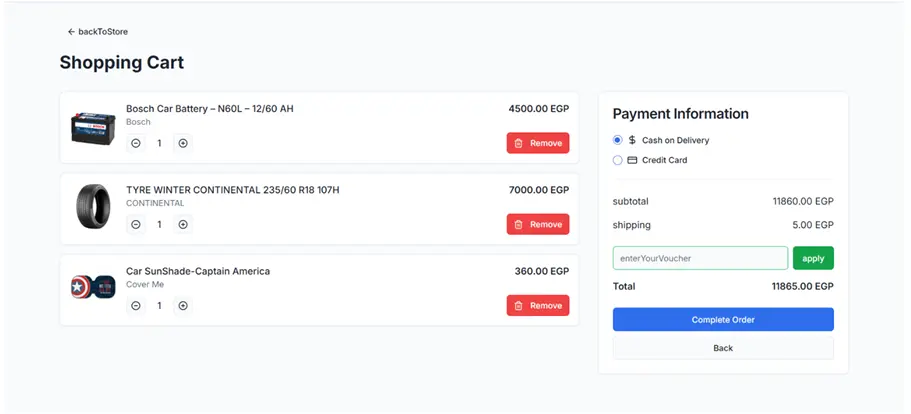Screen dimensions: 911x414
Task: Remove Car SunShade from the cart
Action: point(538,306)
